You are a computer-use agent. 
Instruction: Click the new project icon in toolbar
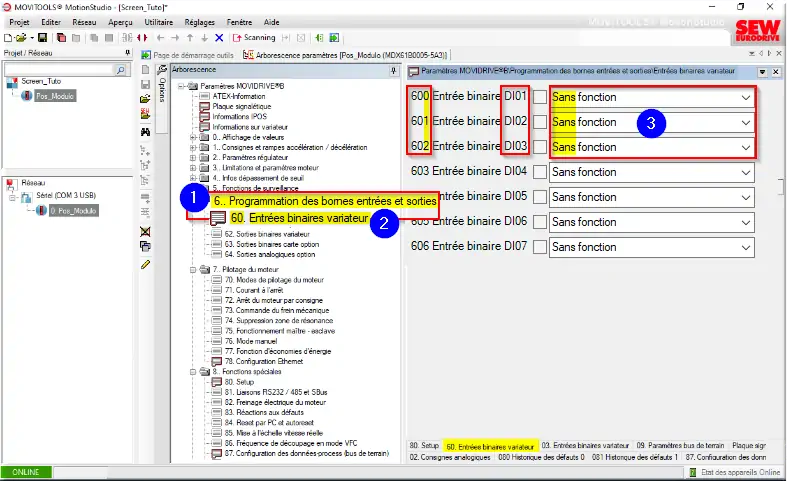(x=8, y=38)
